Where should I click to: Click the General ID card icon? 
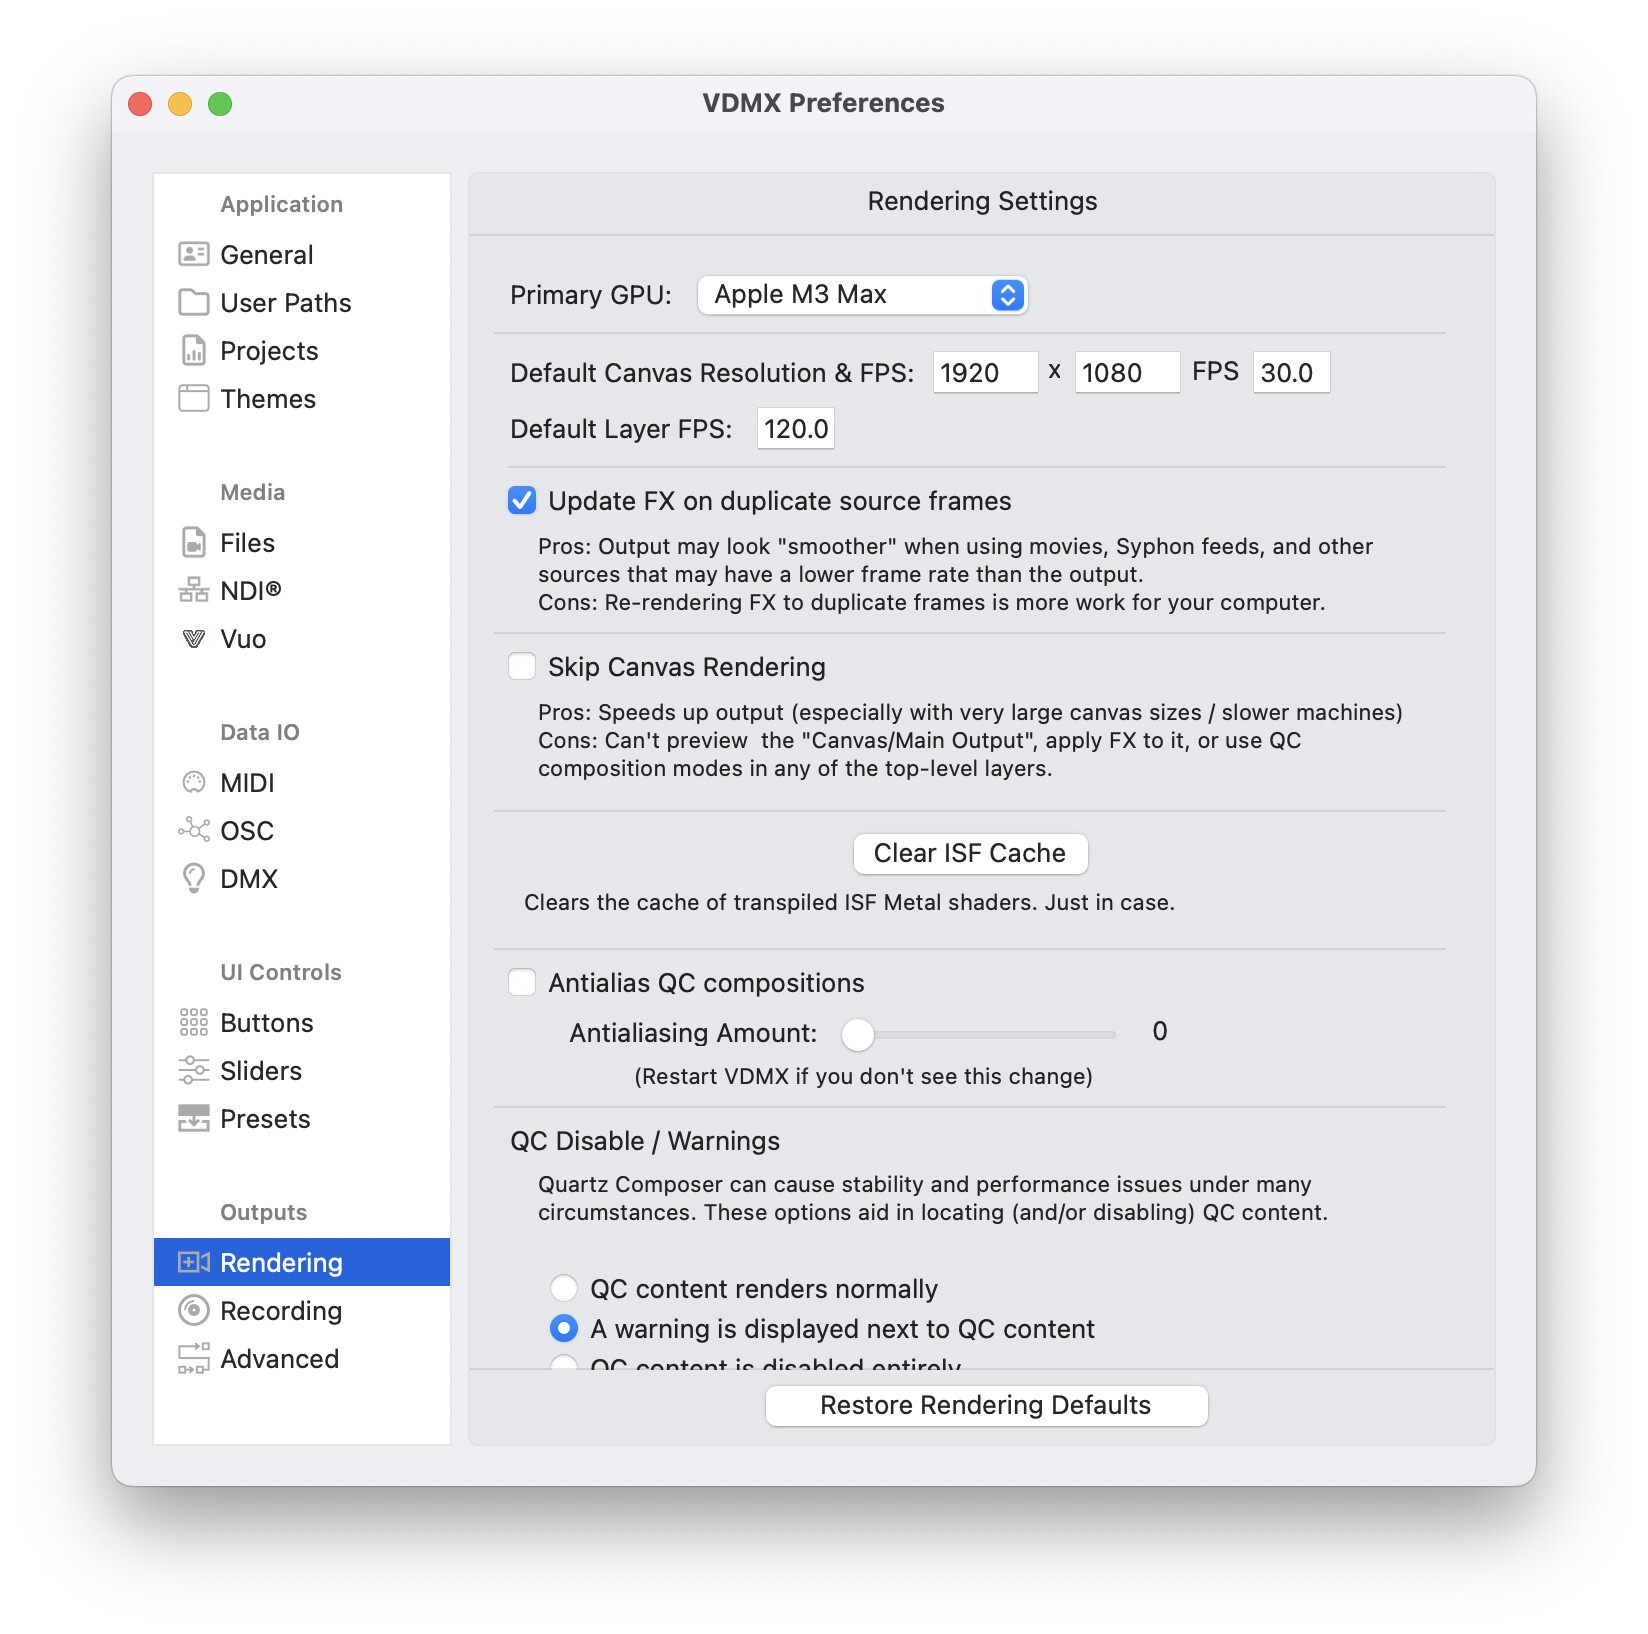[193, 255]
